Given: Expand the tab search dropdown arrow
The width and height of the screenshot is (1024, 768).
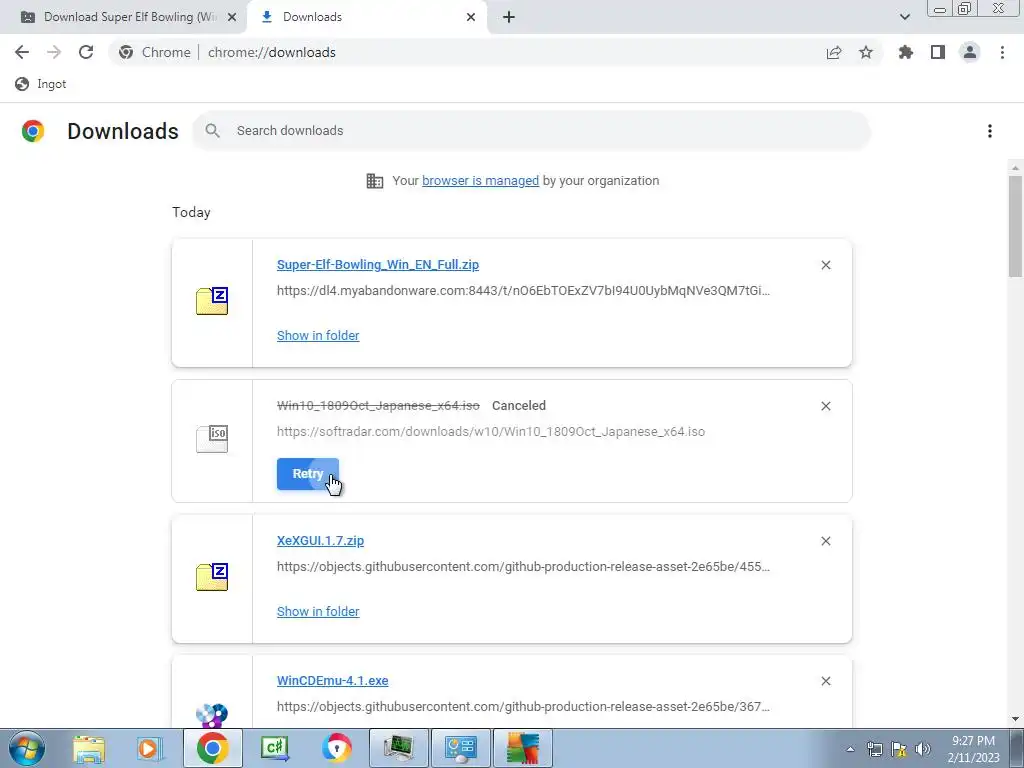Looking at the screenshot, I should coord(904,17).
